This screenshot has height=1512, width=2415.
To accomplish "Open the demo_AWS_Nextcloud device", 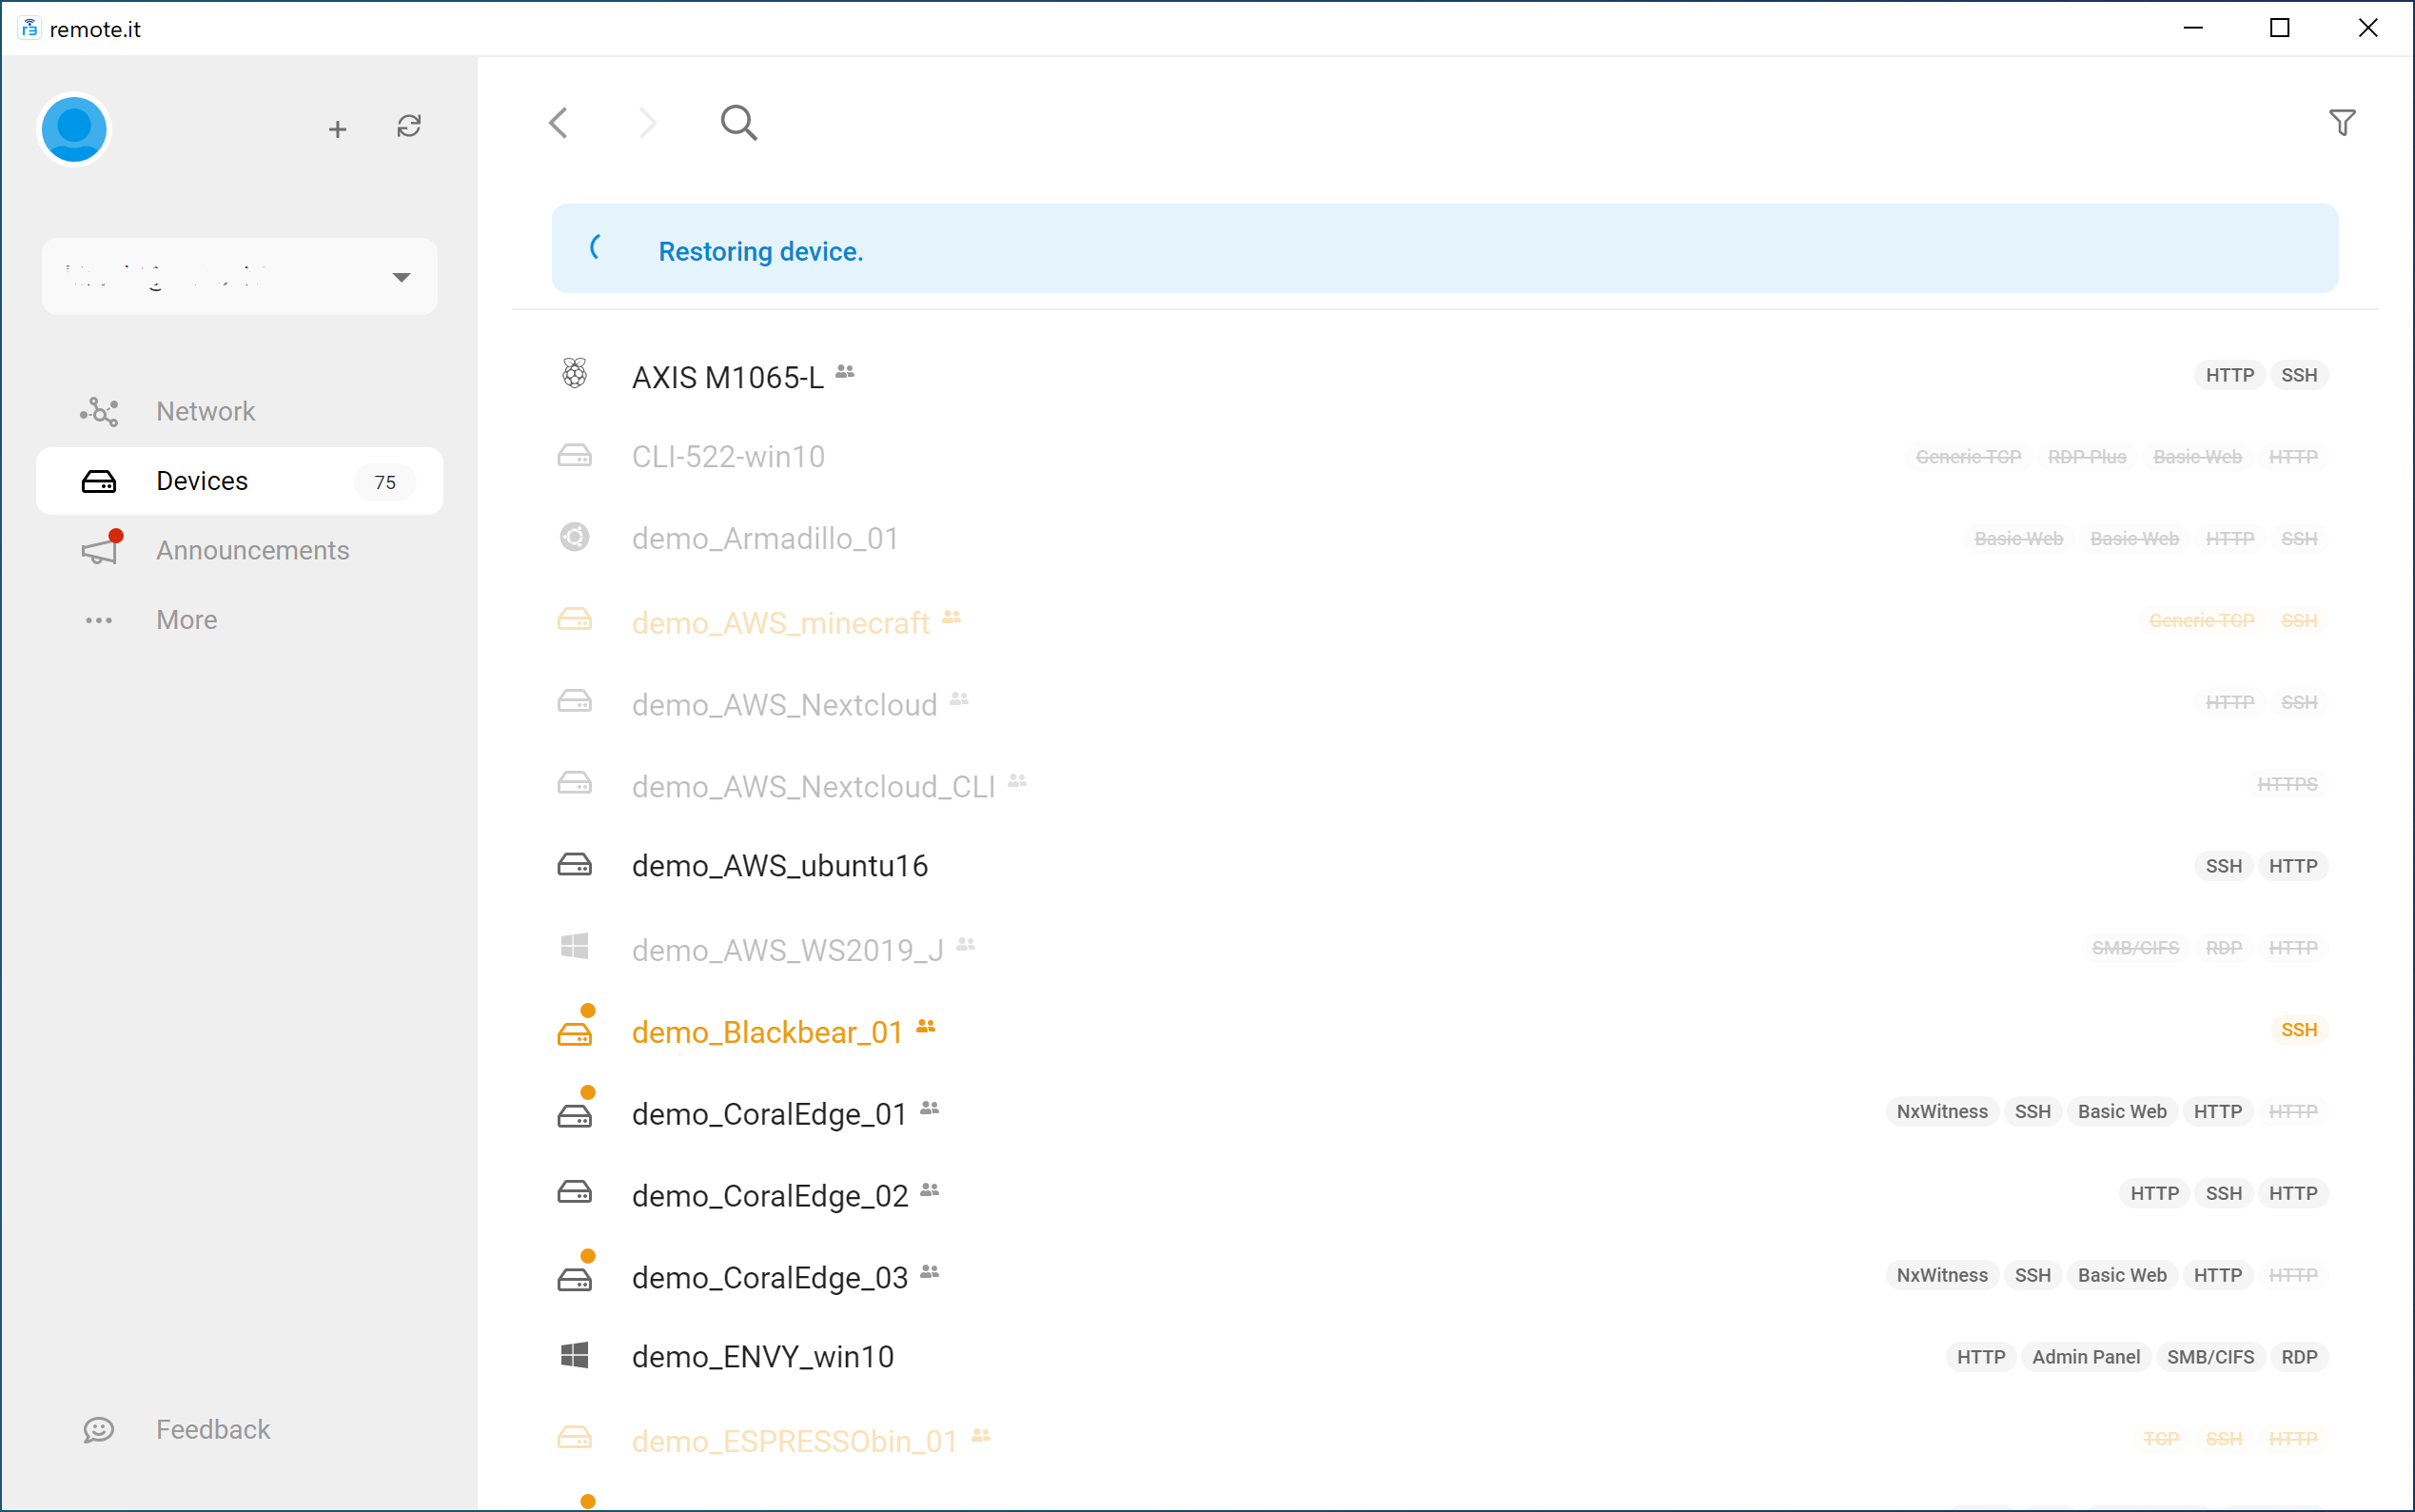I will tap(785, 705).
